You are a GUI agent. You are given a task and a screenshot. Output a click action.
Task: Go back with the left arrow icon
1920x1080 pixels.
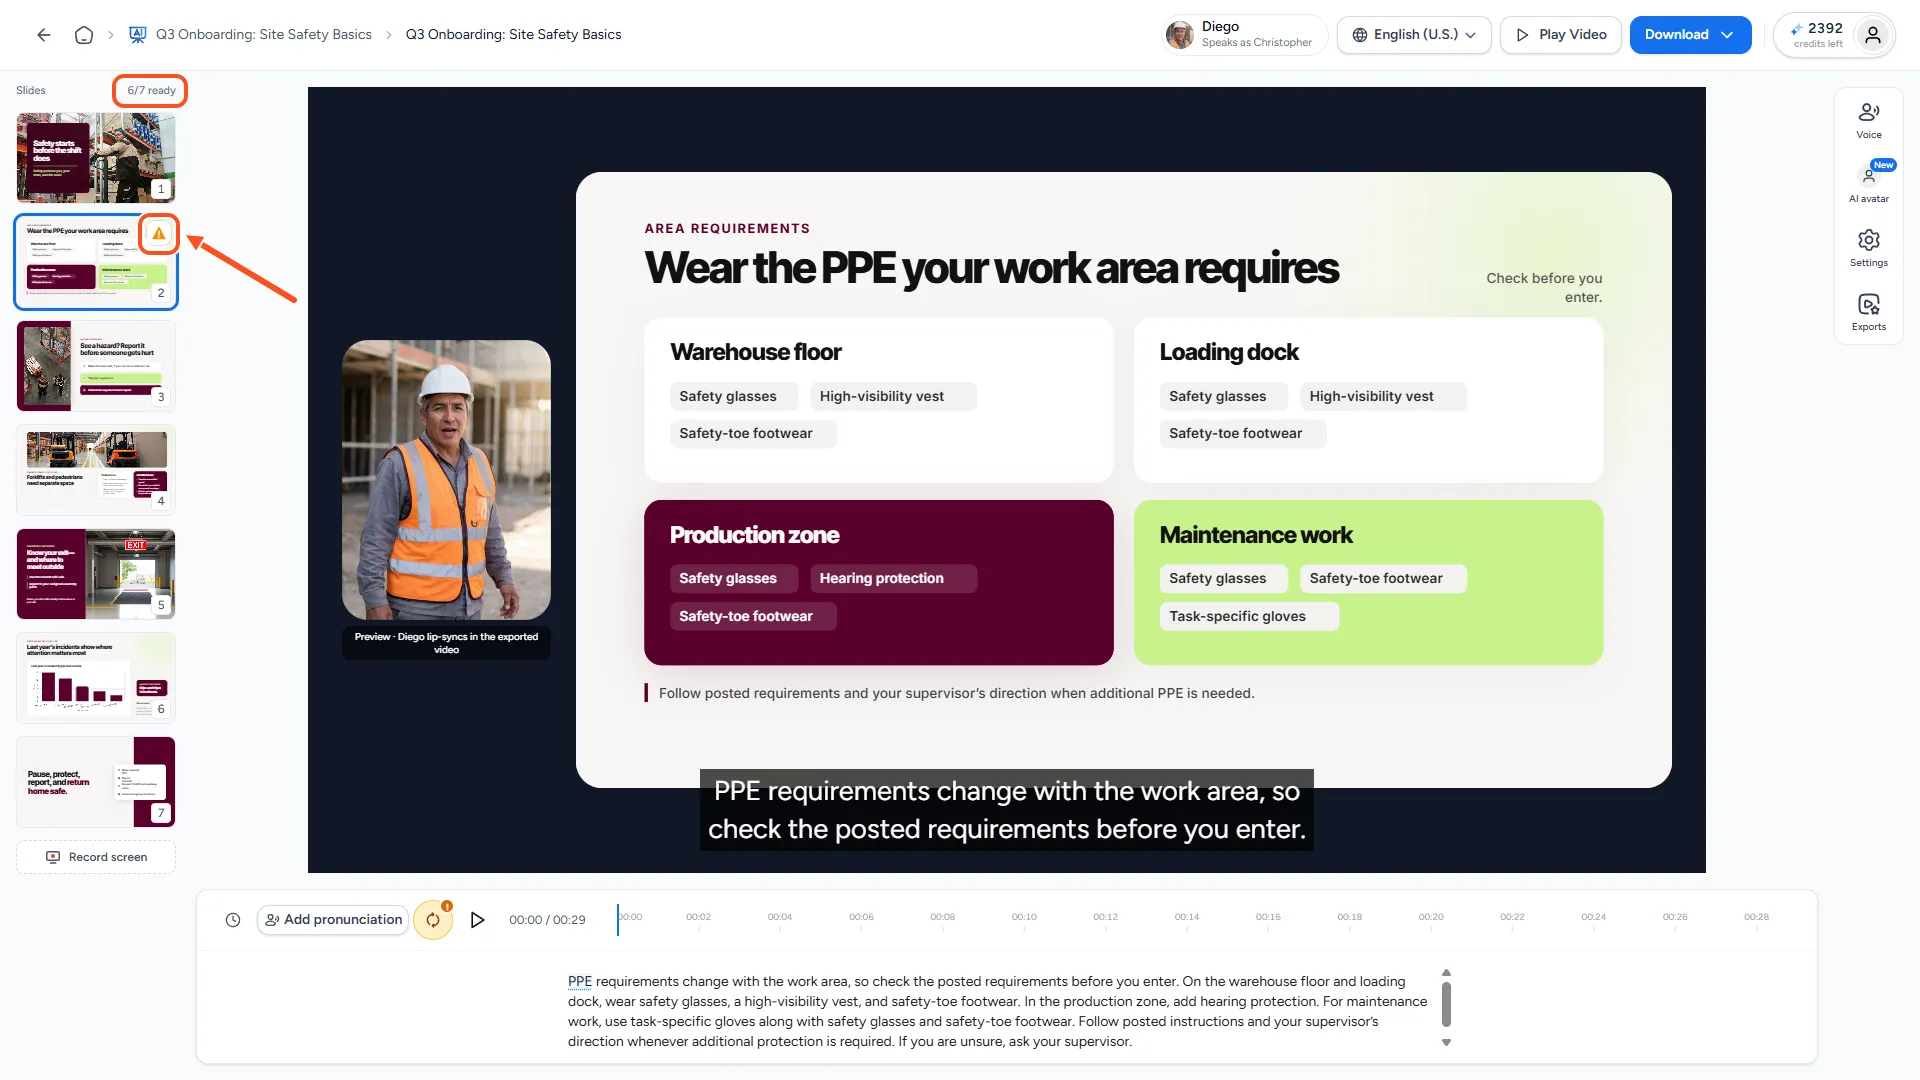coord(44,35)
